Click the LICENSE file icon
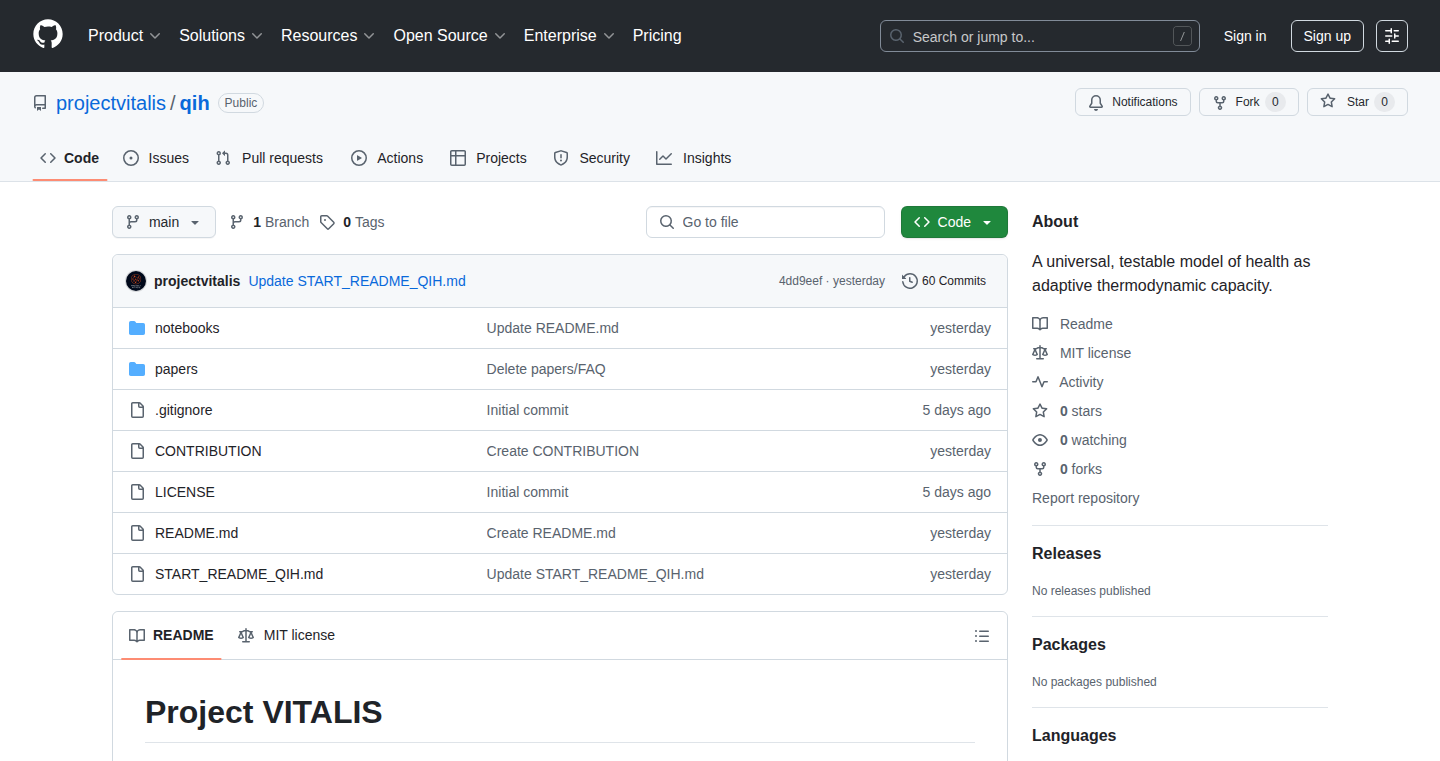Image resolution: width=1440 pixels, height=761 pixels. pos(137,492)
